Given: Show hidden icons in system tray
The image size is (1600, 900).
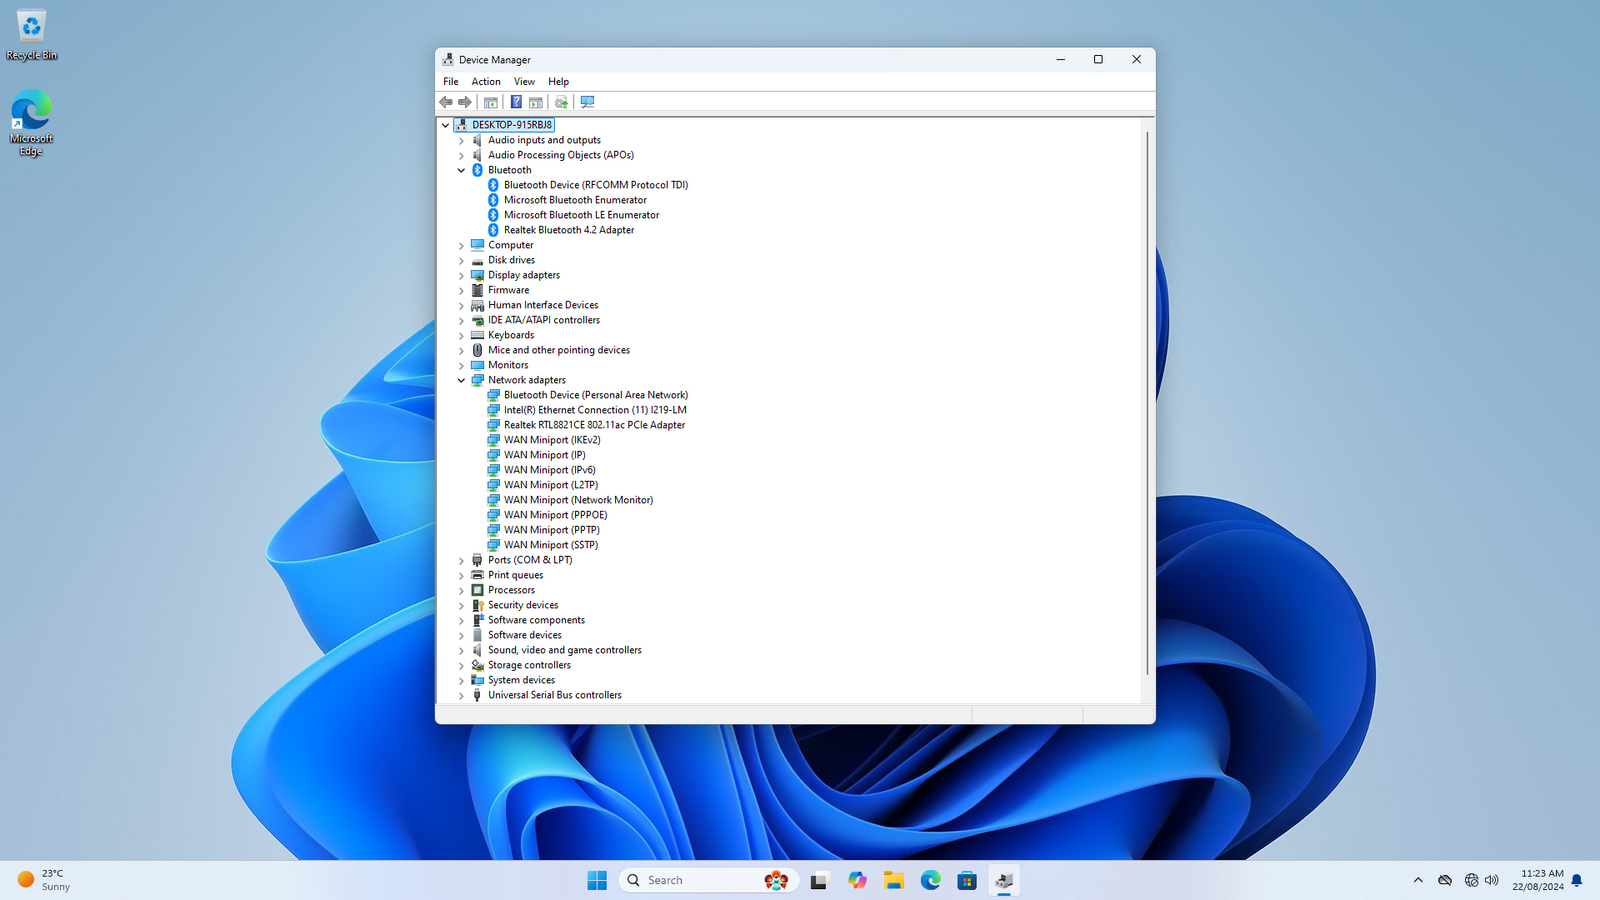Looking at the screenshot, I should 1418,880.
